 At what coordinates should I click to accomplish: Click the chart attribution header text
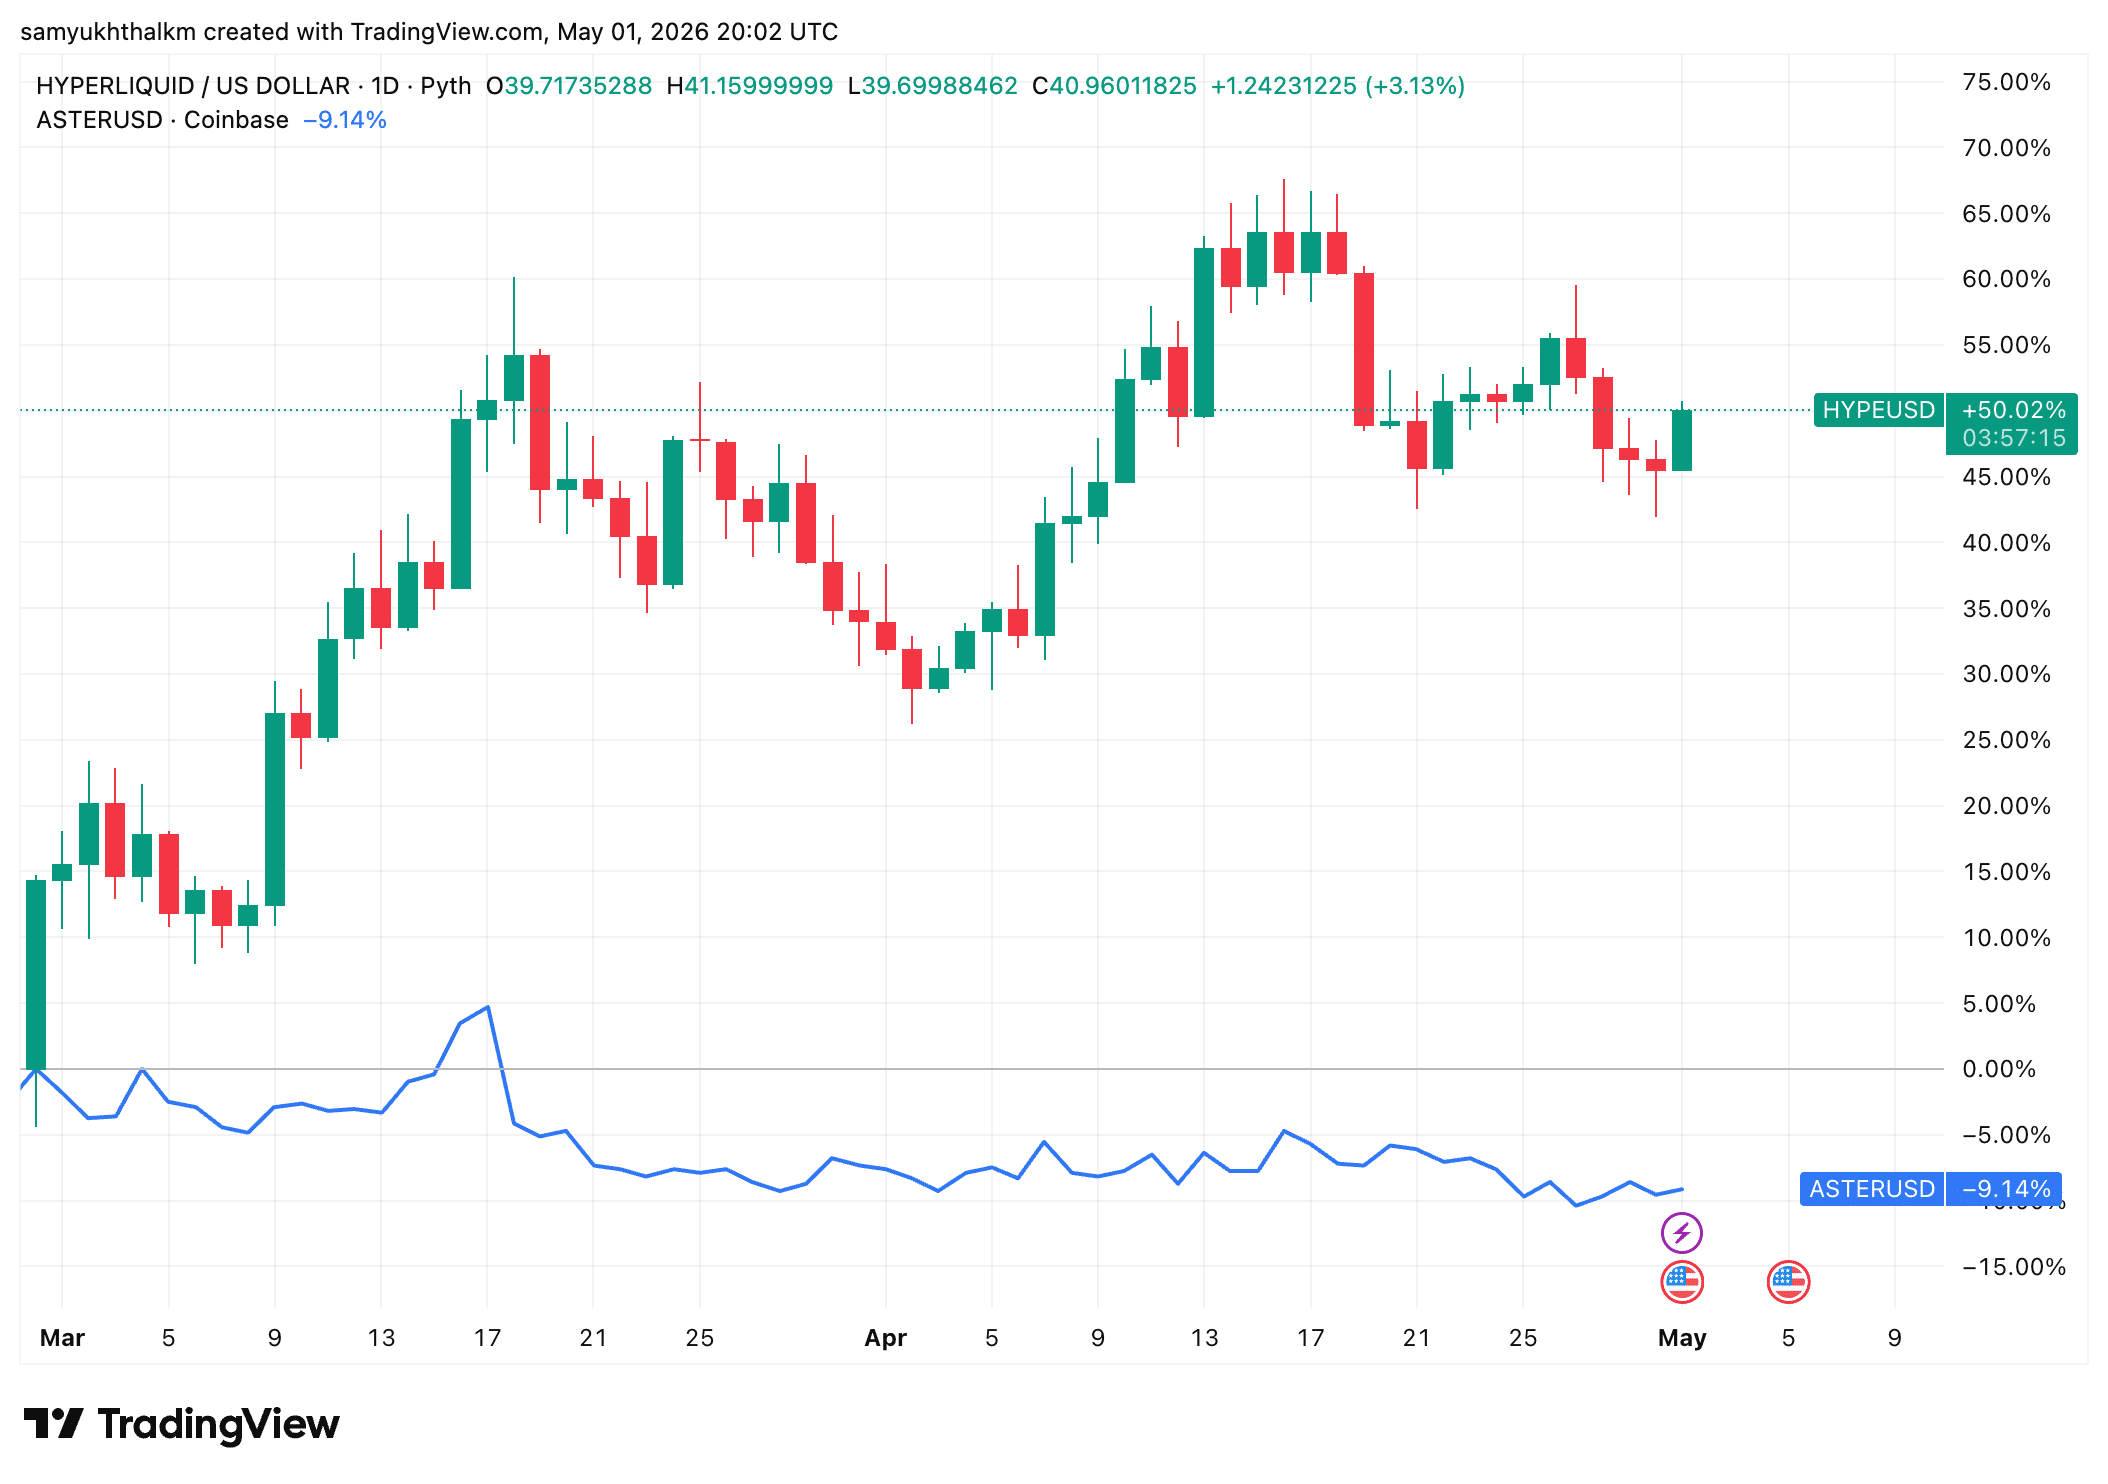click(x=429, y=32)
